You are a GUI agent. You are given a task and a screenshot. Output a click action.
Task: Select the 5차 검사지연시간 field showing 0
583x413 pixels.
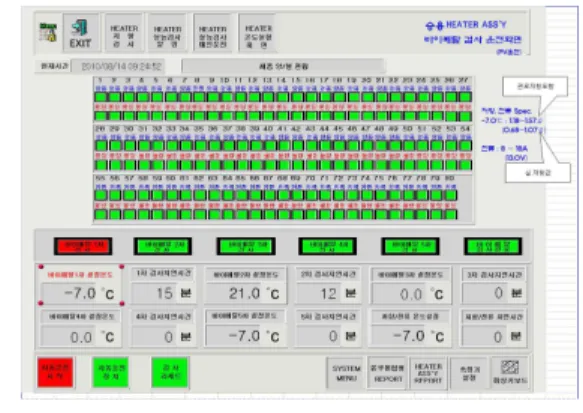tap(319, 336)
